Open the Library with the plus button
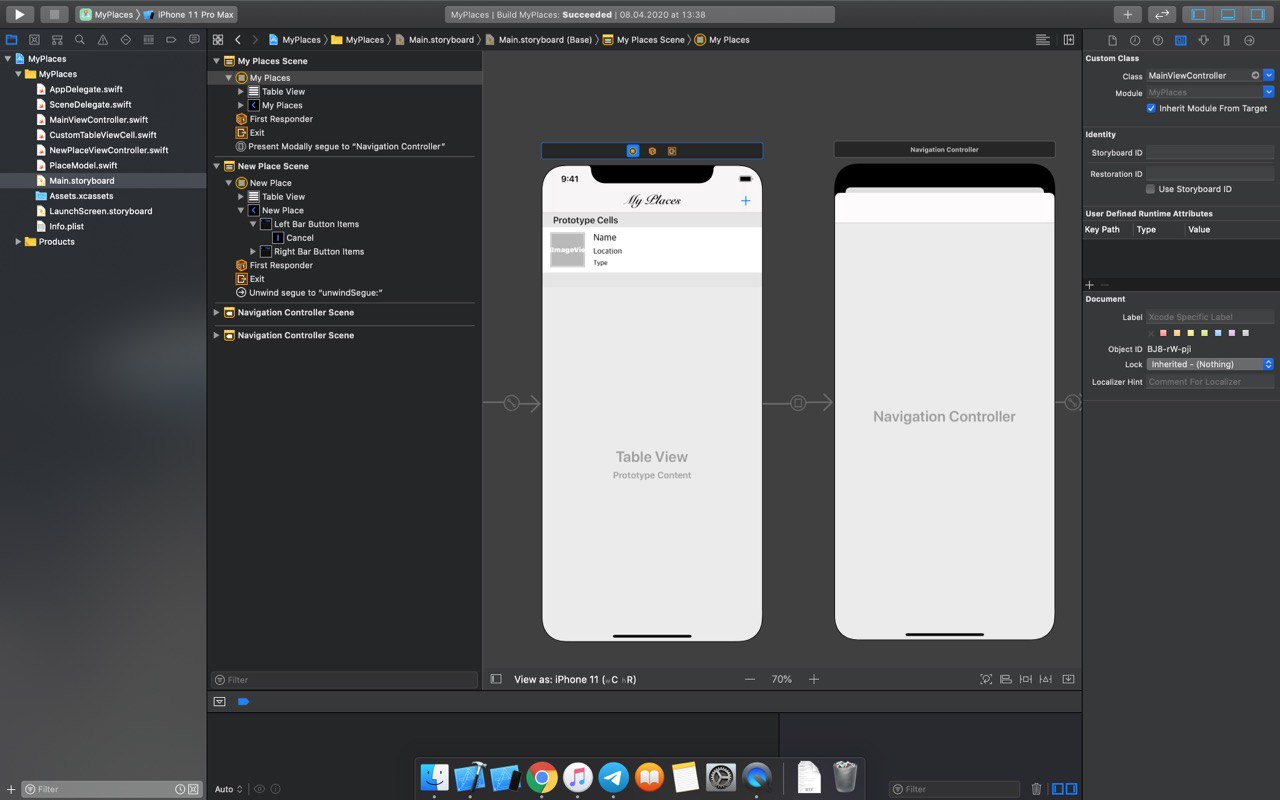1280x800 pixels. [x=1127, y=14]
